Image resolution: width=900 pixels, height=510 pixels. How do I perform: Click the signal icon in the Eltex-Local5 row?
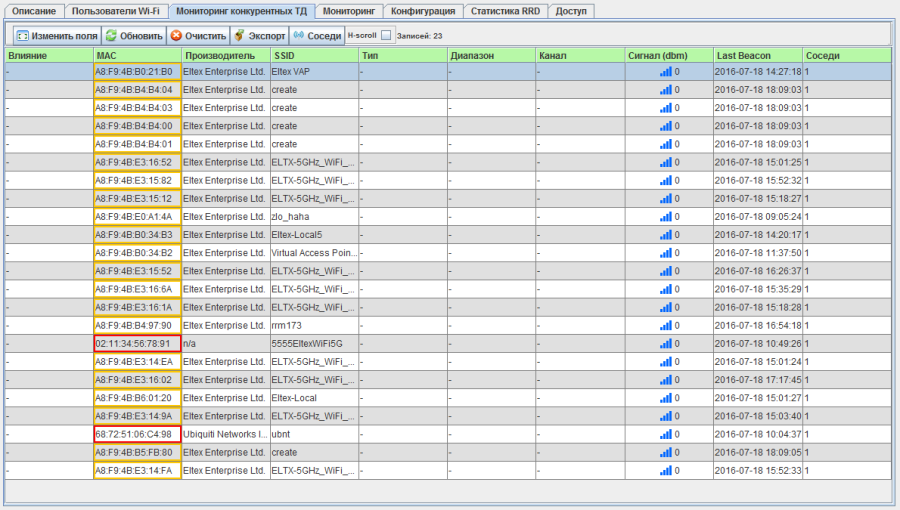pos(665,235)
